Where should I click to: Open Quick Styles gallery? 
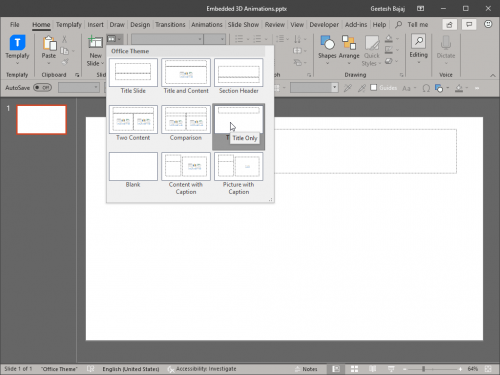pyautogui.click(x=372, y=43)
